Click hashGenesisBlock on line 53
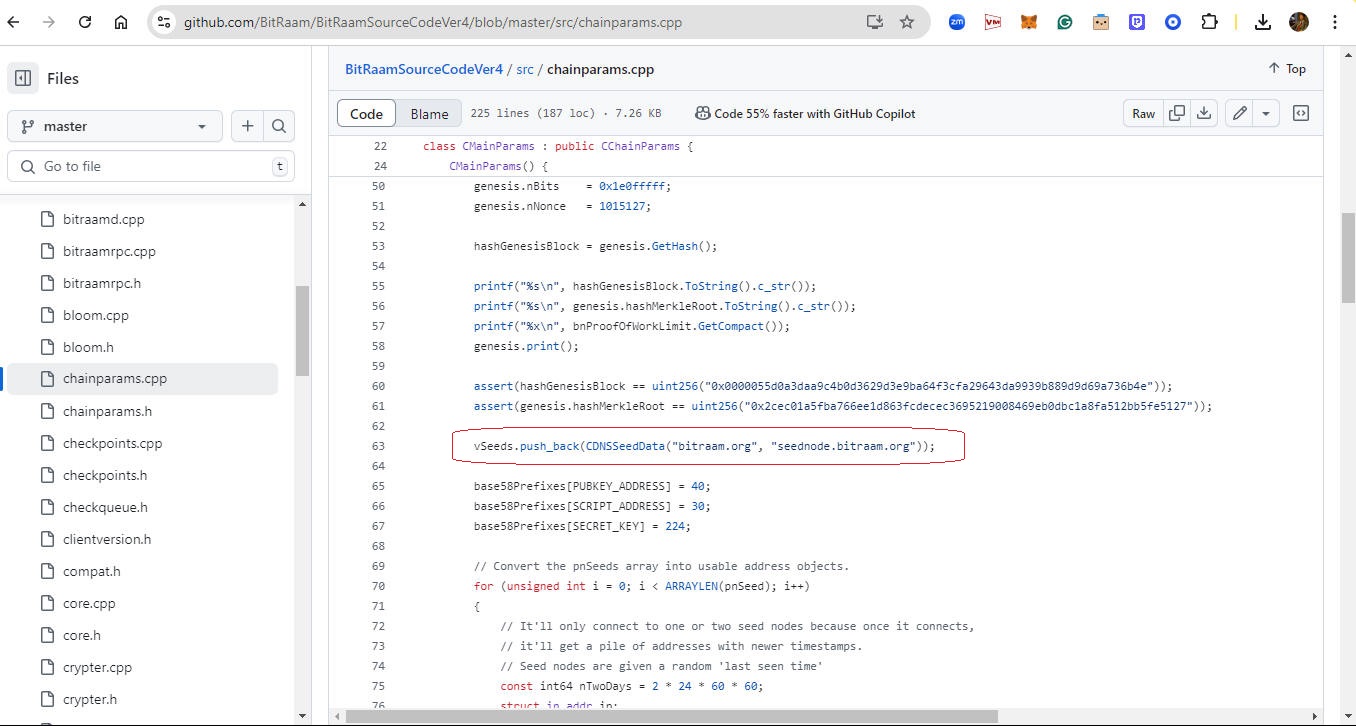1356x726 pixels. pos(526,246)
